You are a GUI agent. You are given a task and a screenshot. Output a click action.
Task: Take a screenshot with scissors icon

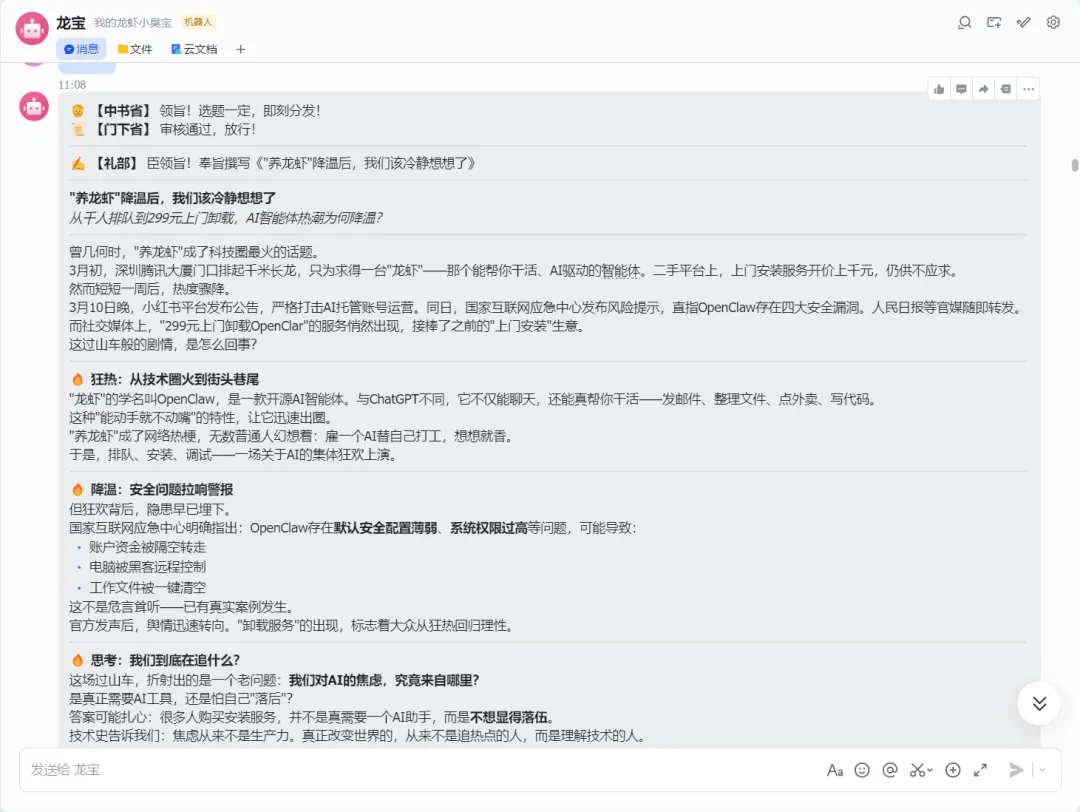917,770
